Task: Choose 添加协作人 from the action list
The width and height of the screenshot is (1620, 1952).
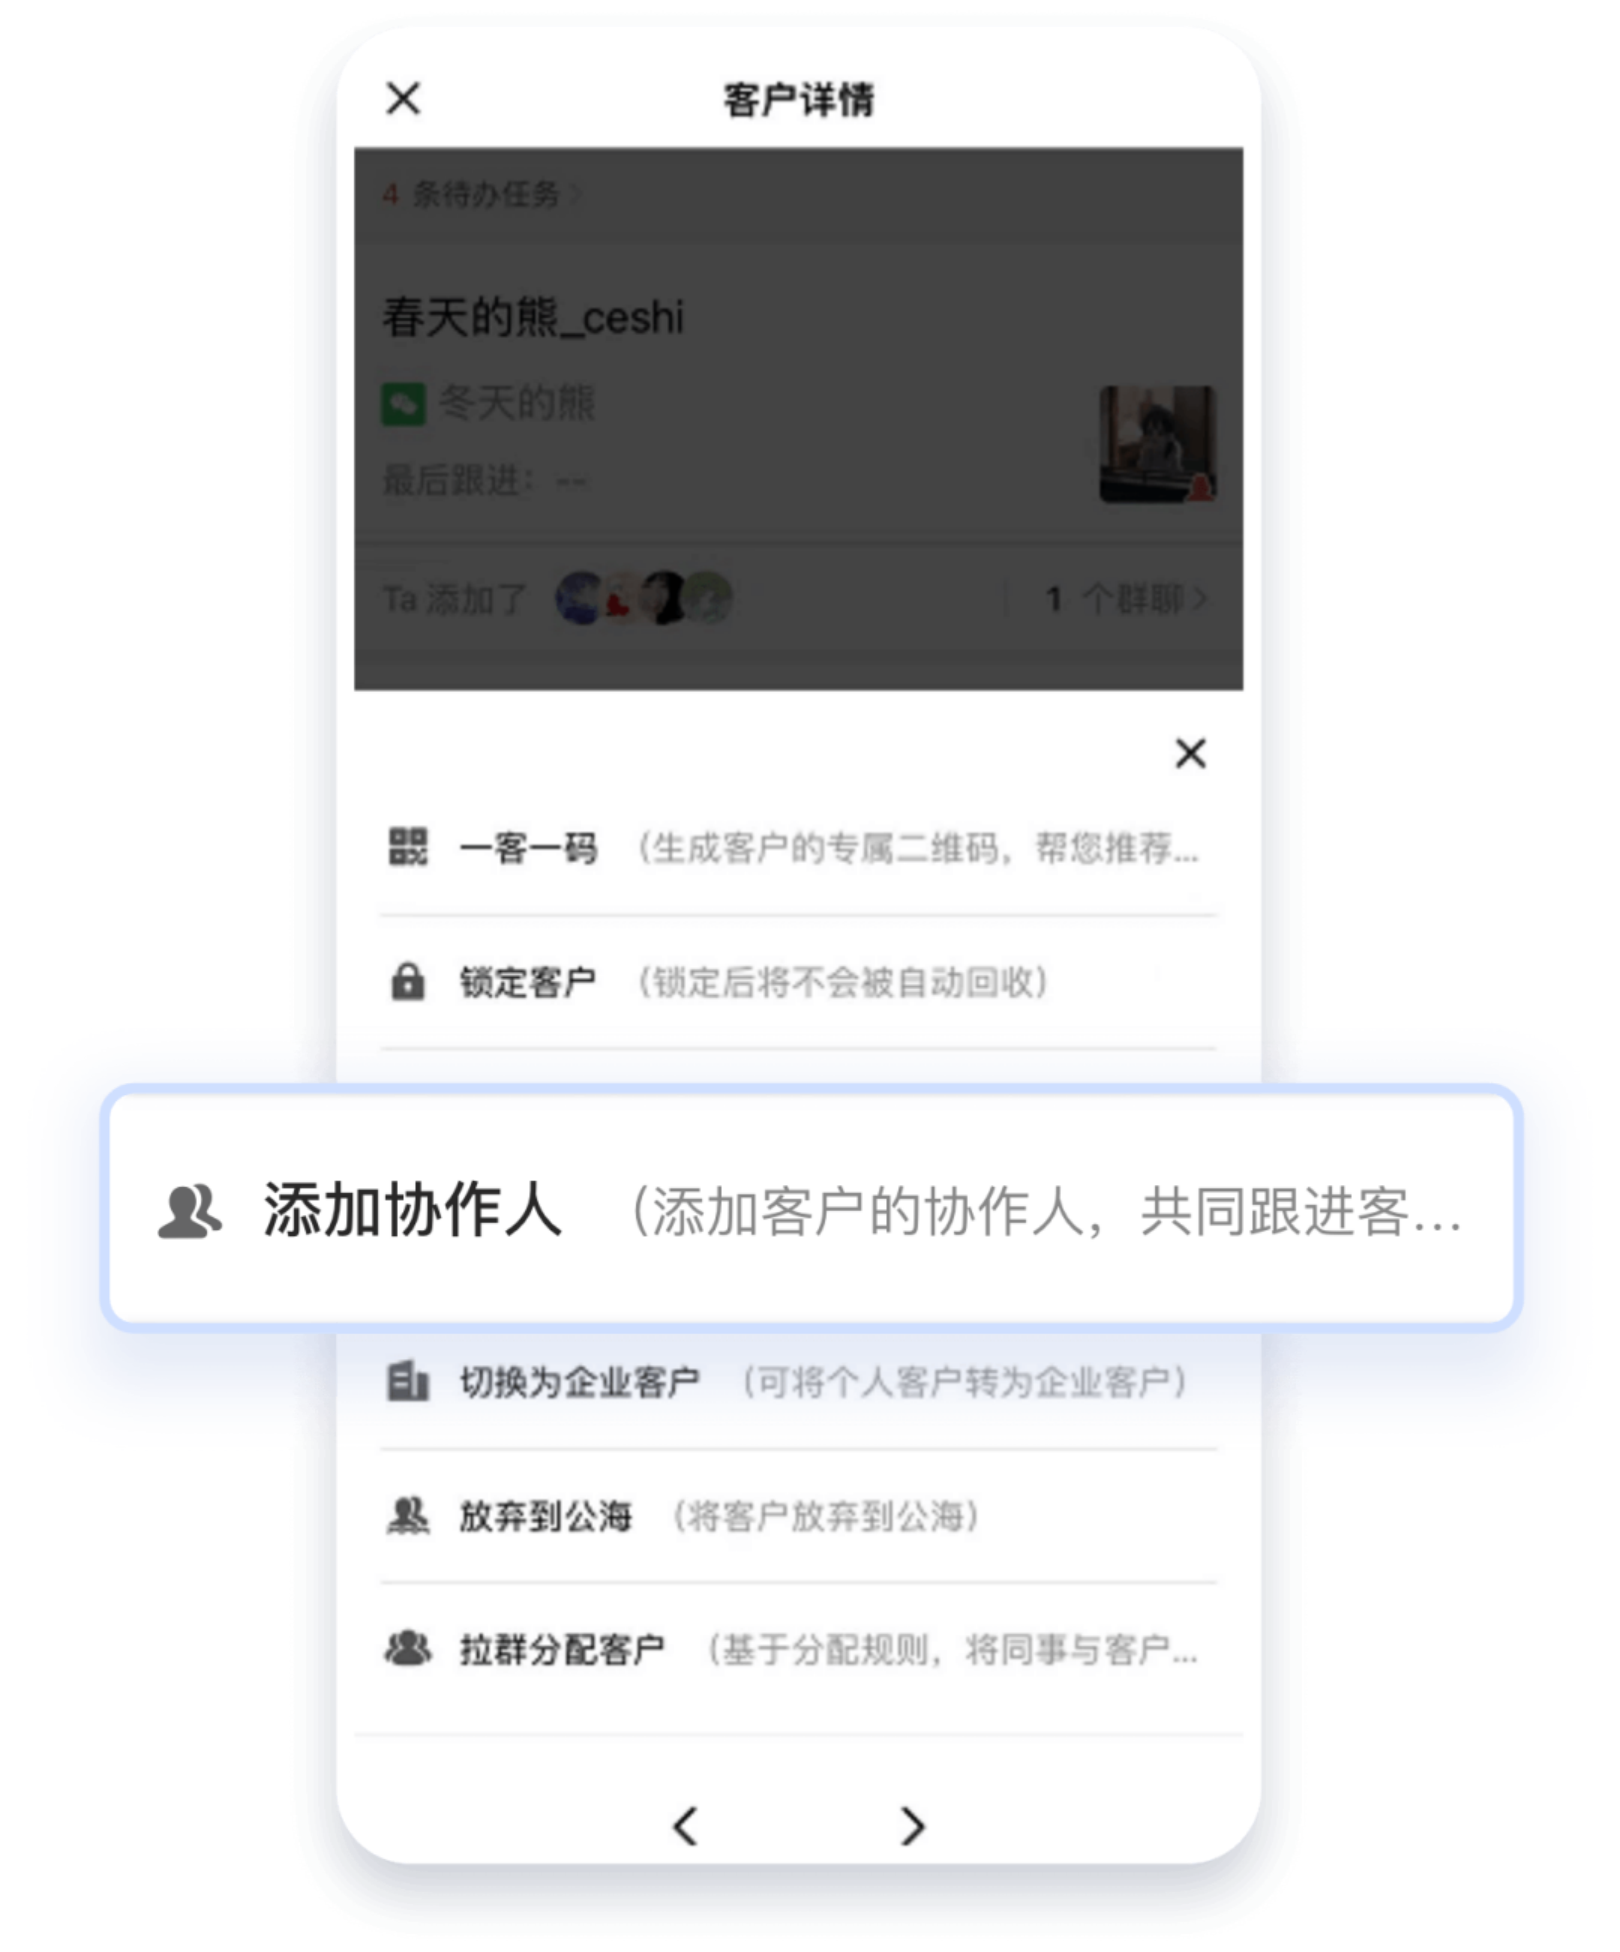Action: pos(811,1209)
